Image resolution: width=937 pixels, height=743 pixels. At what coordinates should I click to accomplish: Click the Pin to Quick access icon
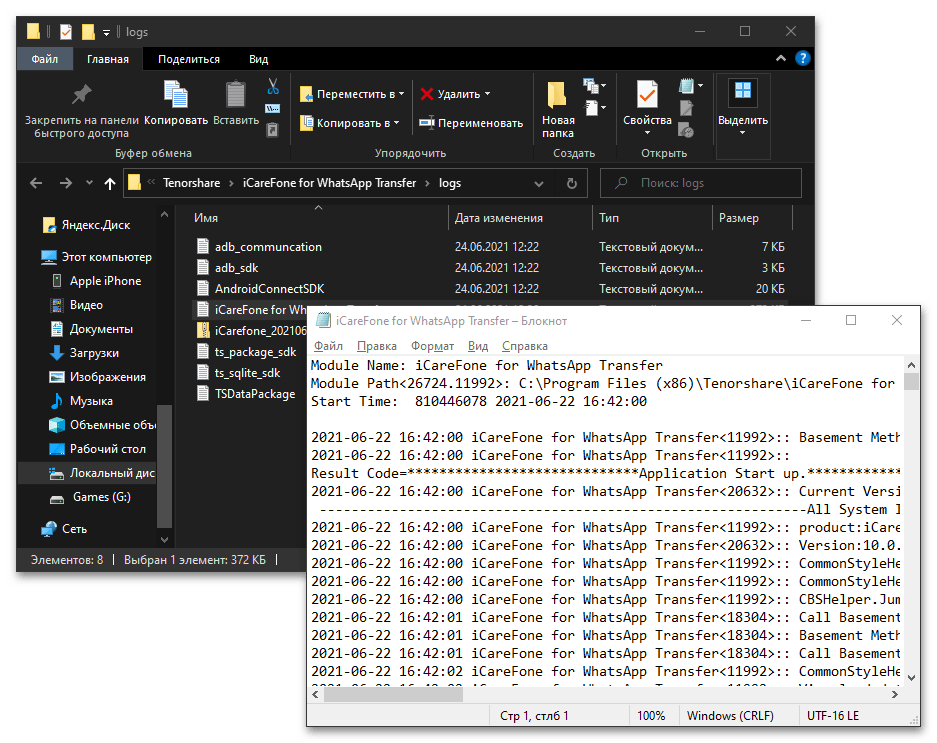pos(81,94)
